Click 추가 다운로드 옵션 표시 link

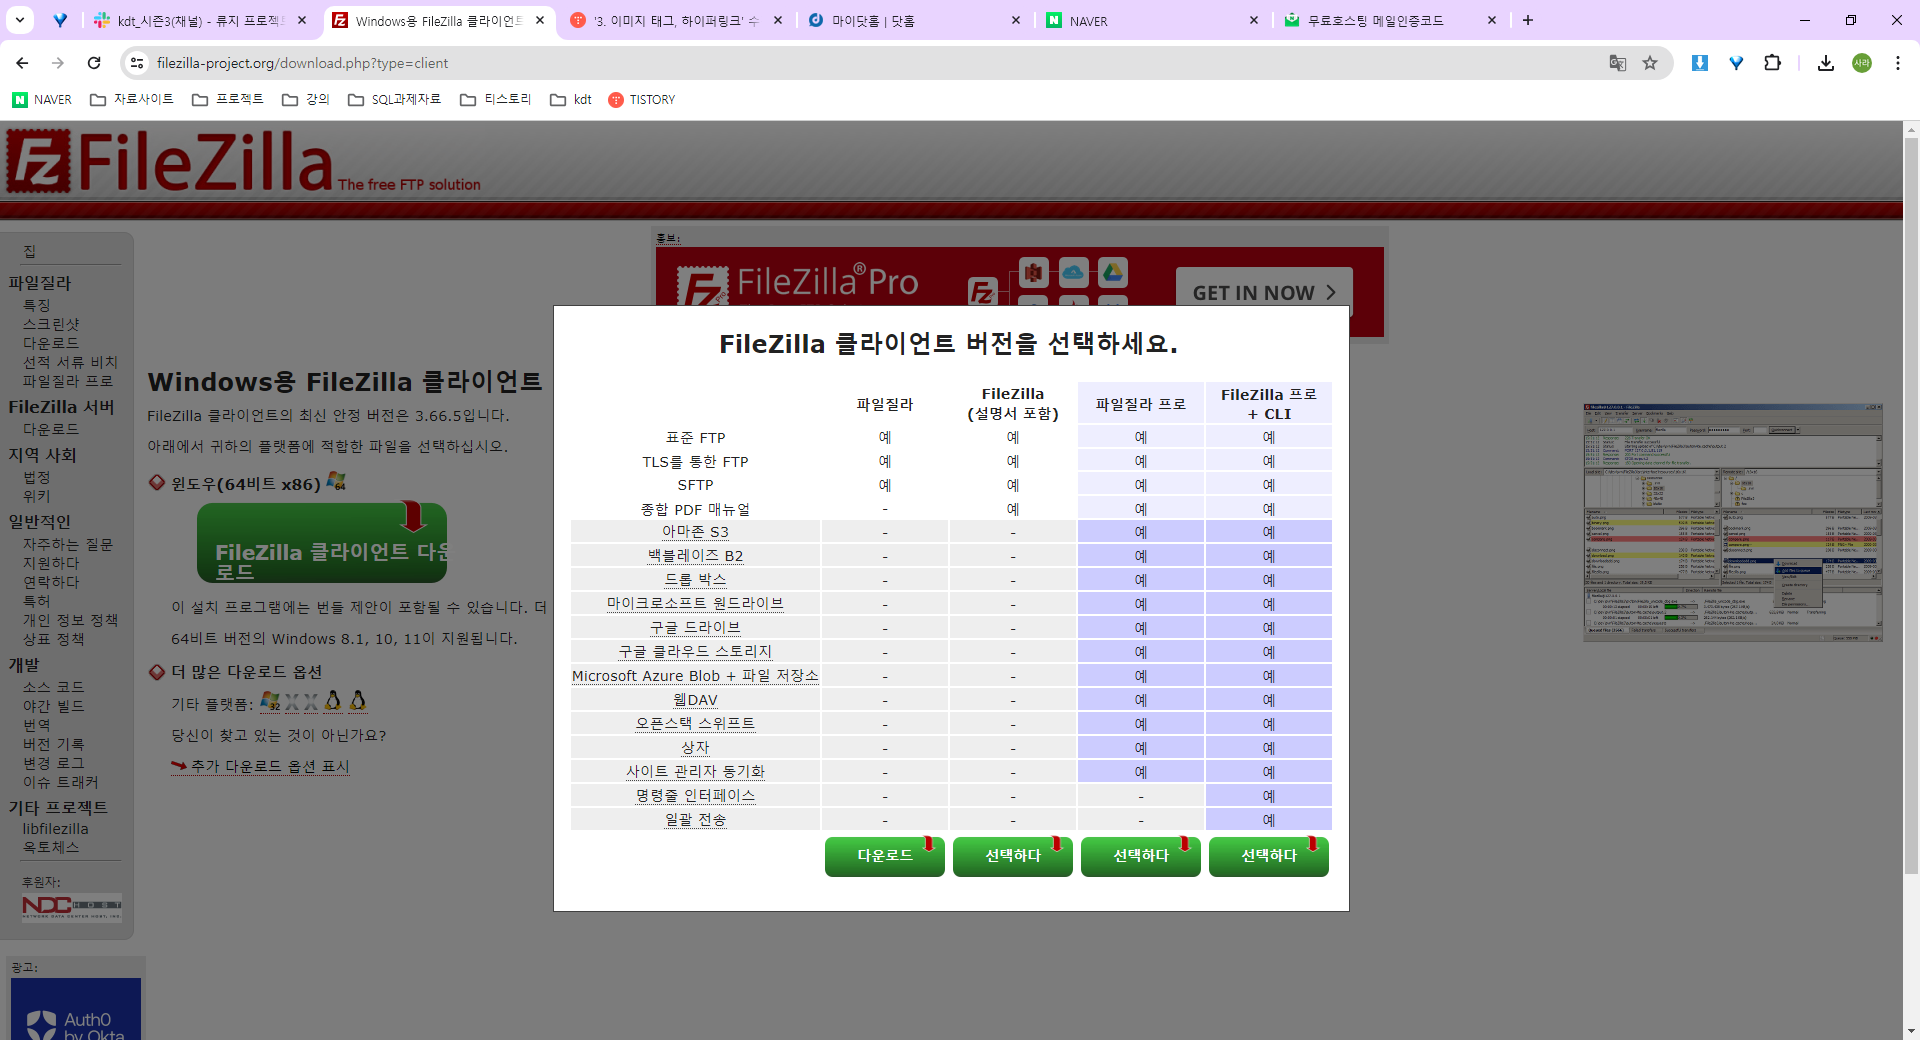pyautogui.click(x=270, y=766)
